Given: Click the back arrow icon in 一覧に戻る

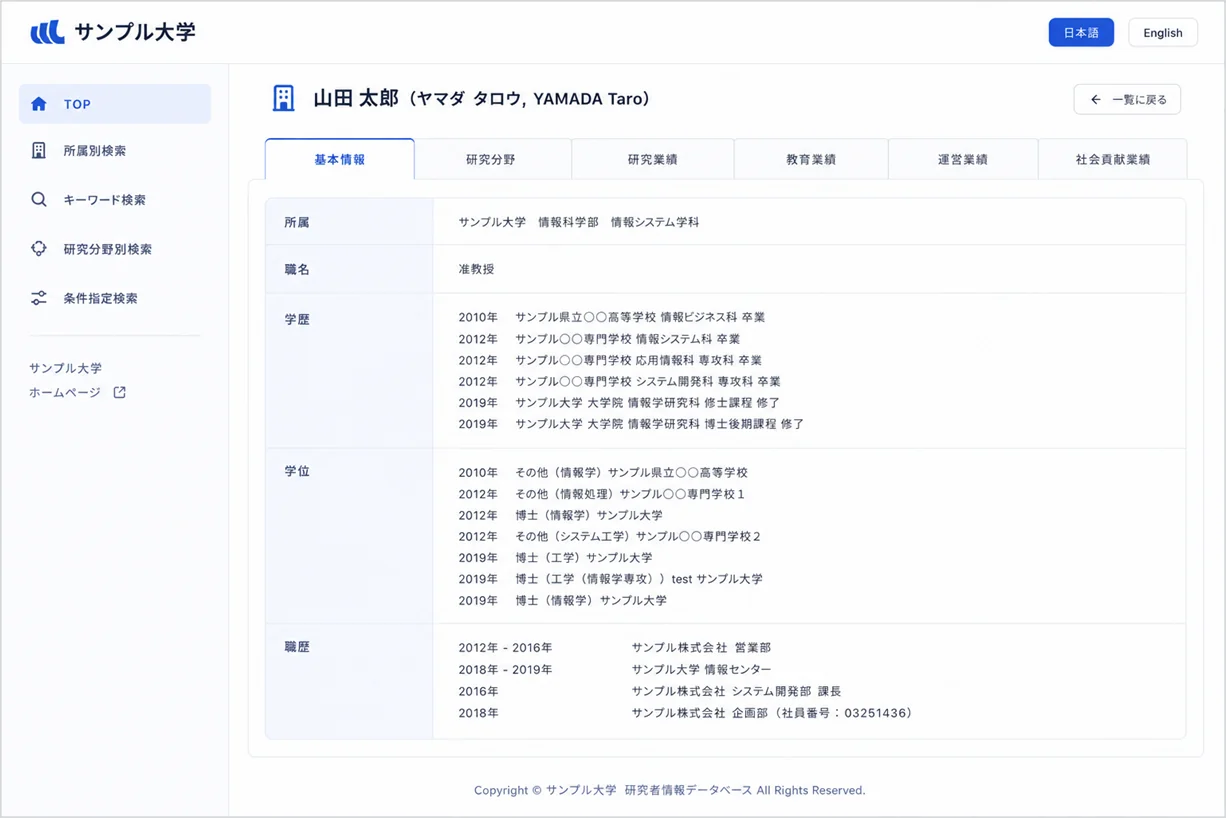Looking at the screenshot, I should 1096,100.
